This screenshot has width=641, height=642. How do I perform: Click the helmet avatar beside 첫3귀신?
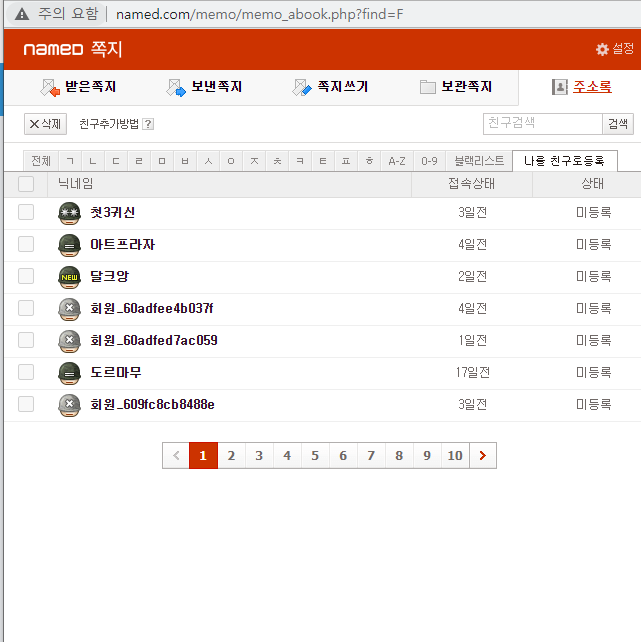tap(69, 213)
